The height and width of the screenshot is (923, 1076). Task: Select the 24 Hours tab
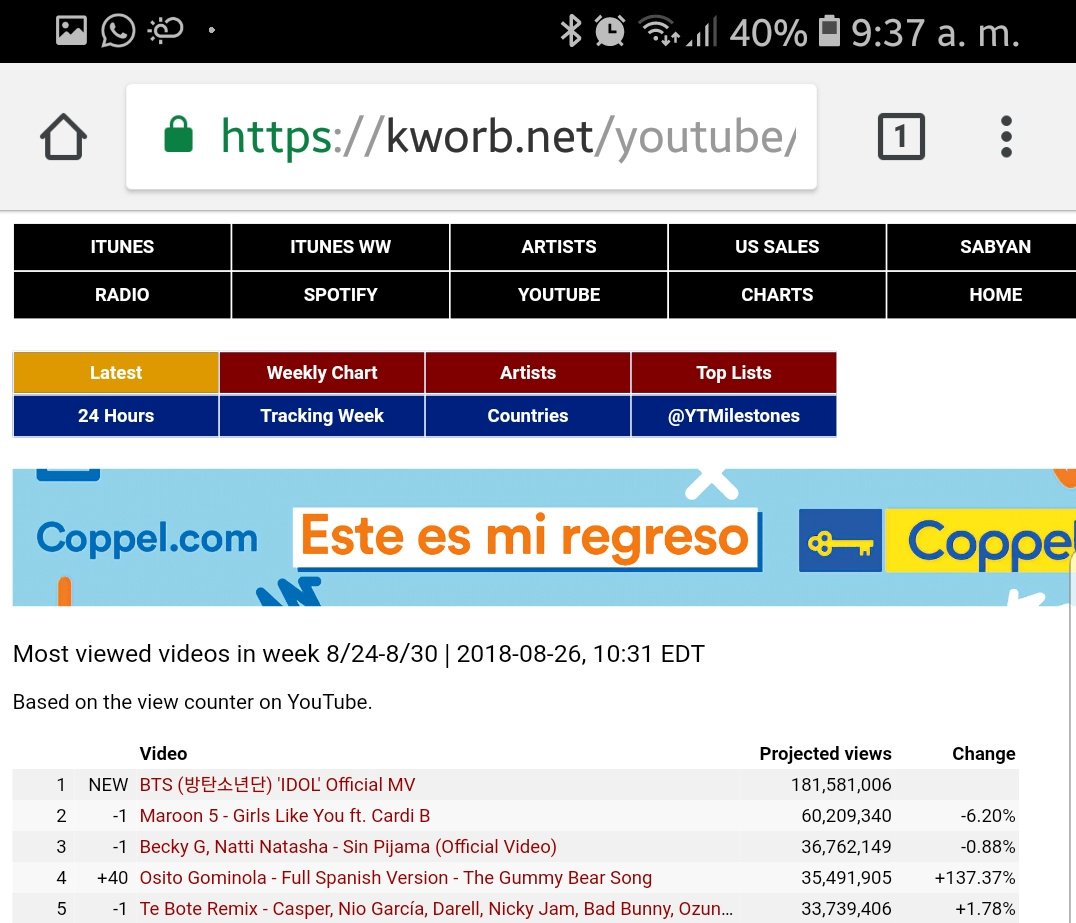(x=116, y=416)
